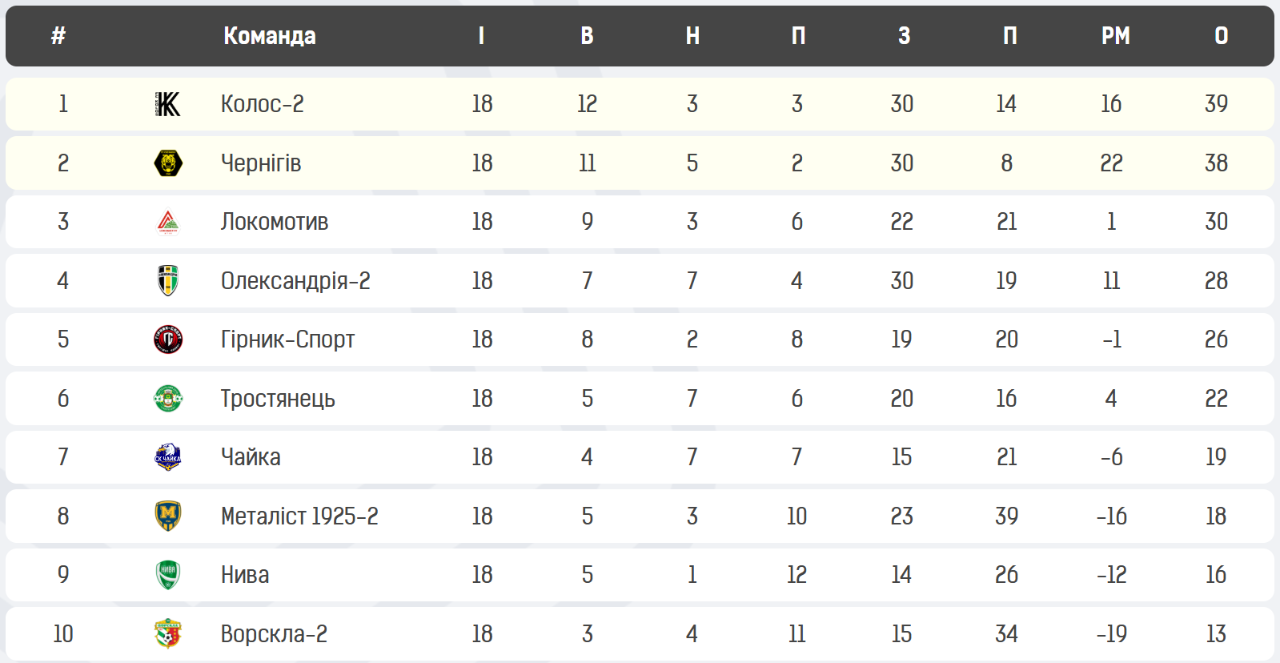Click the Тростянець green logo
Viewport: 1280px width, 663px height.
pos(168,399)
